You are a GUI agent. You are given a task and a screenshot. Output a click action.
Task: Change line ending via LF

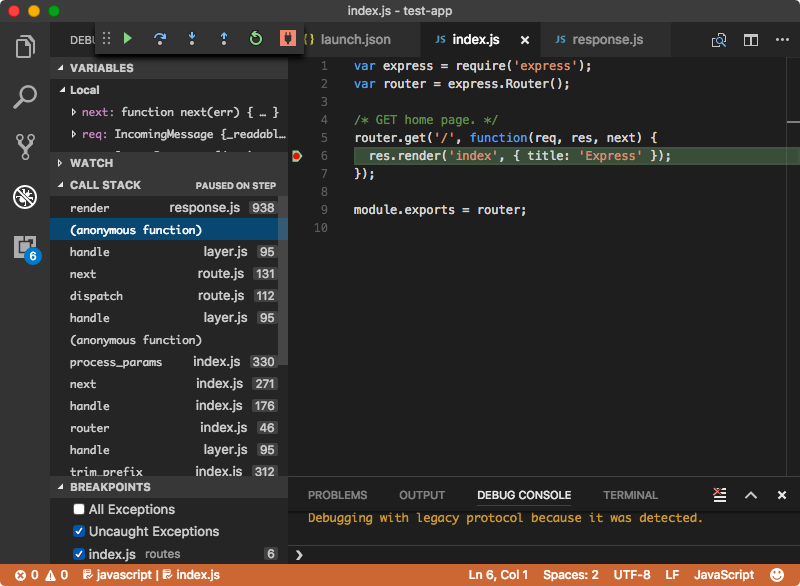672,575
